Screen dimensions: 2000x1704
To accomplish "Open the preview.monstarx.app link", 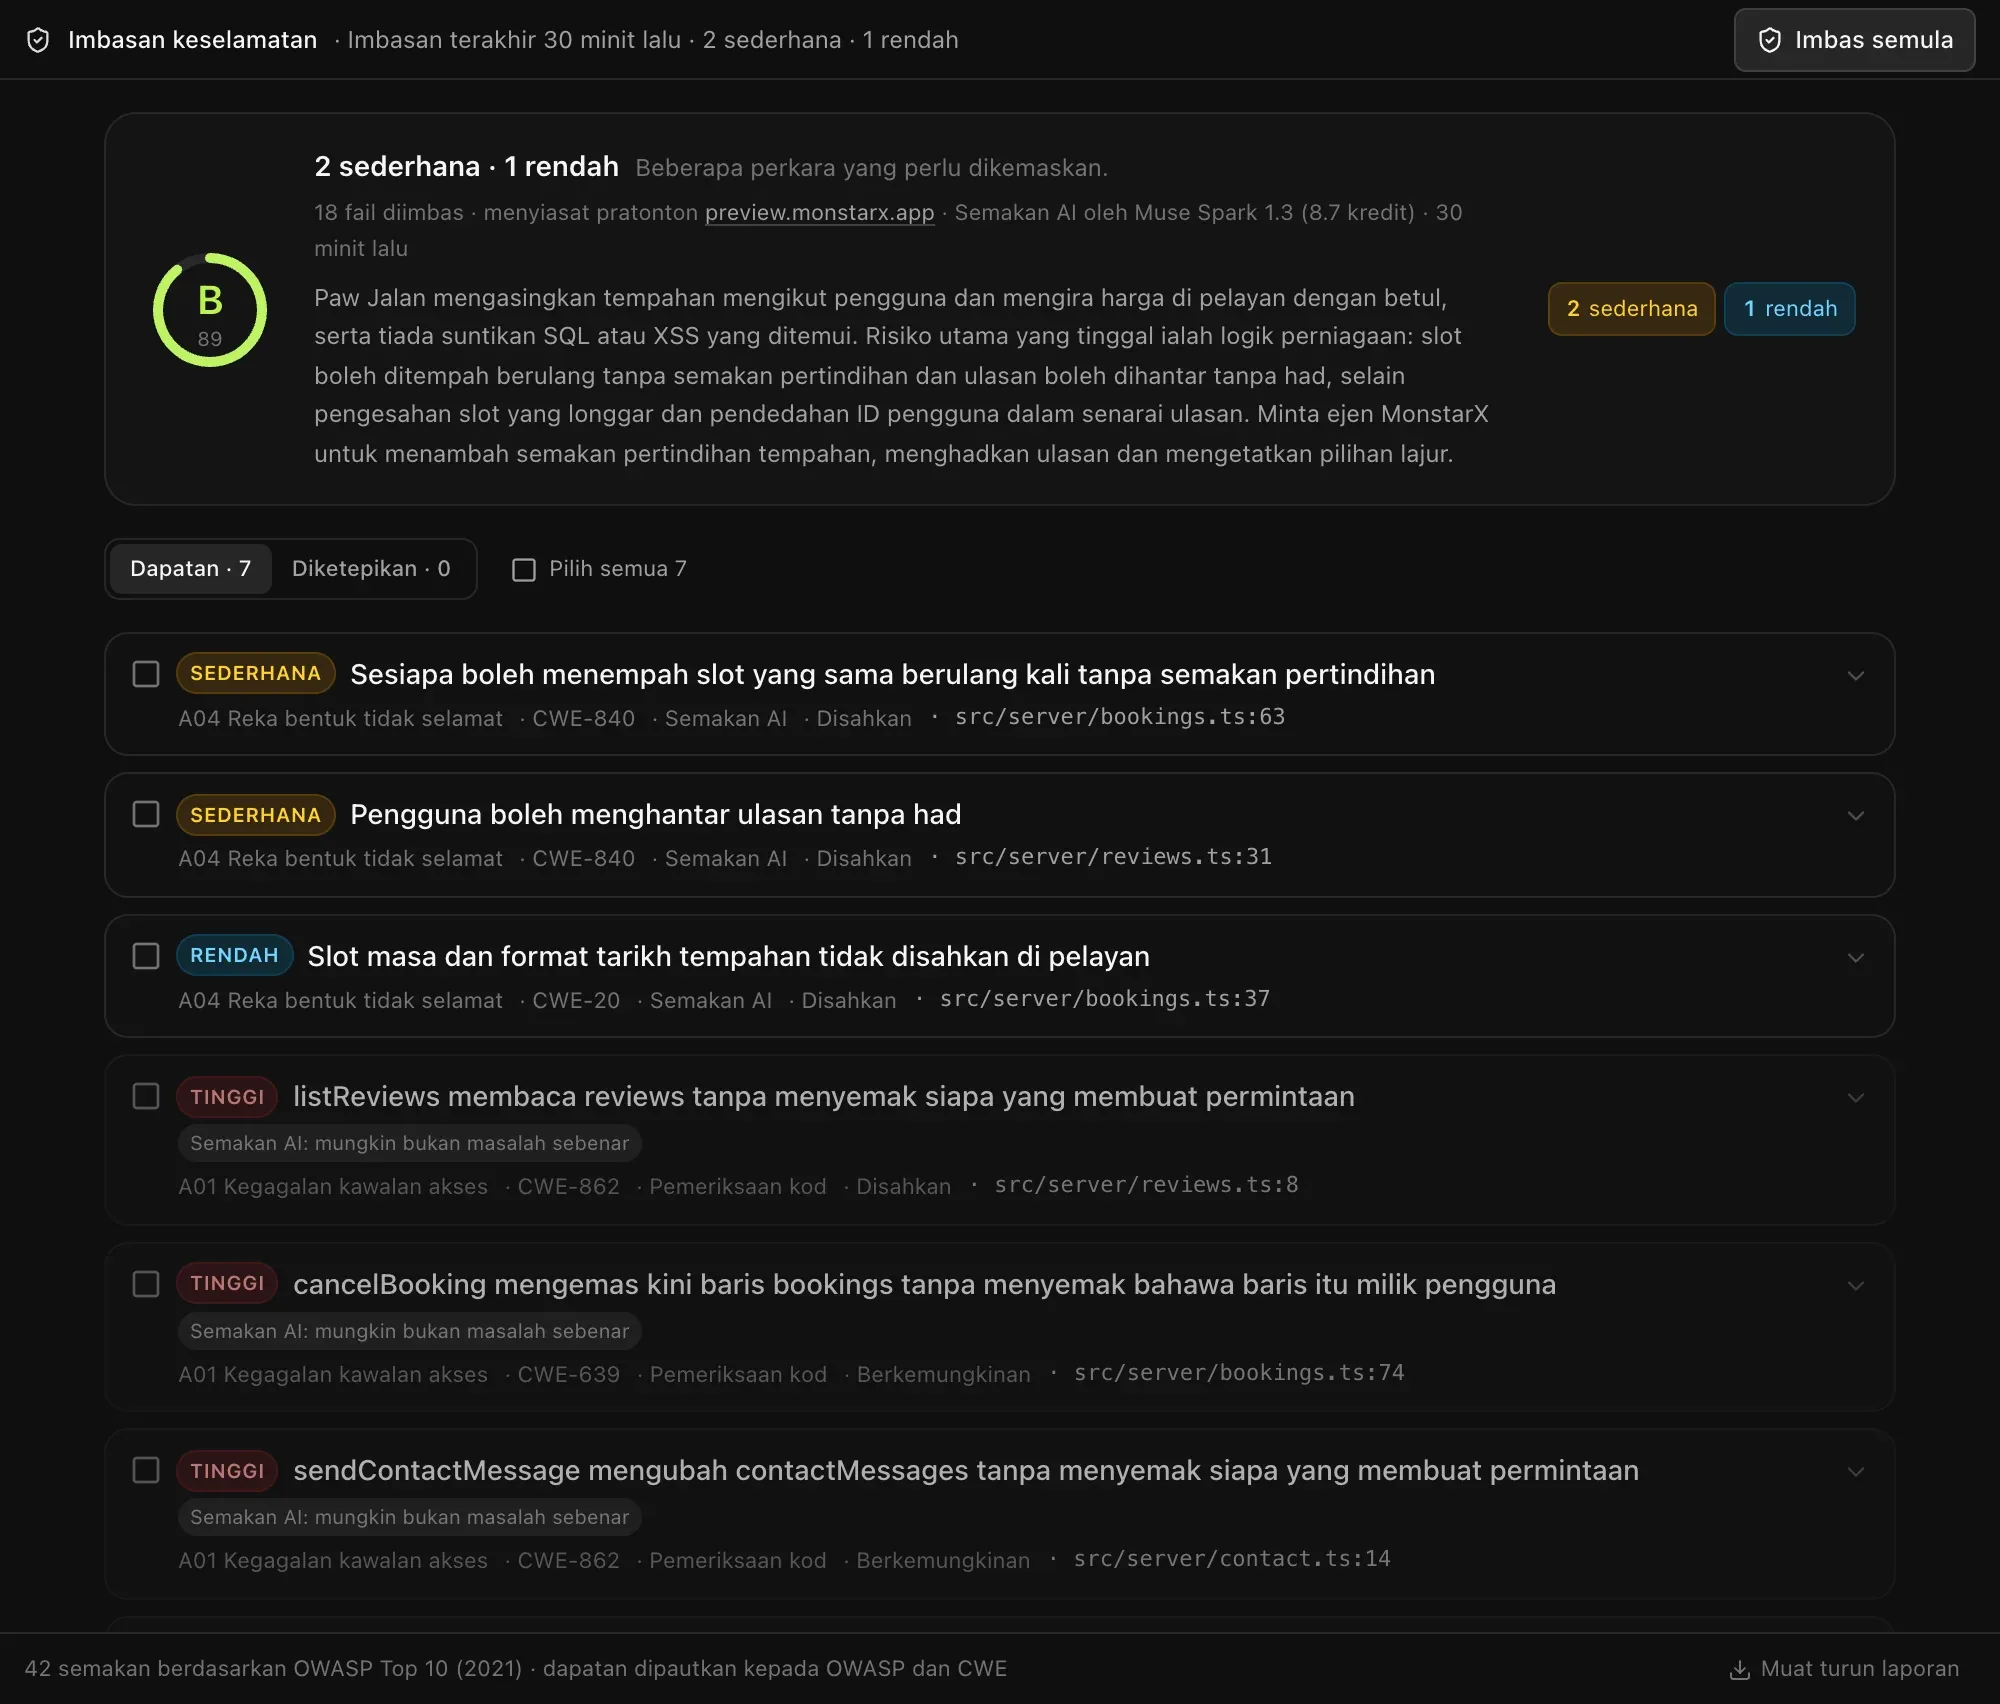I will click(x=819, y=213).
